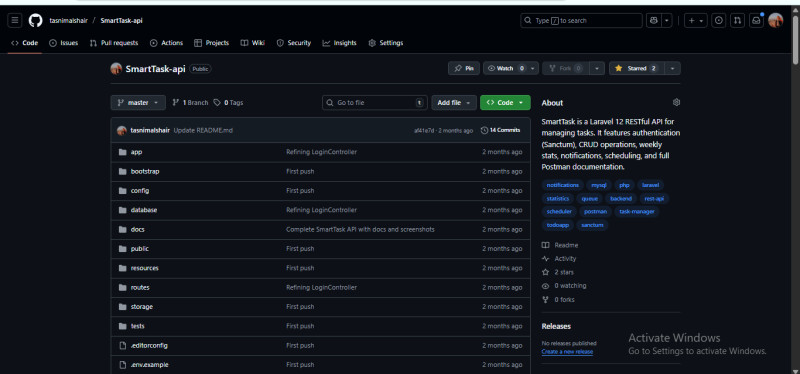800x374 pixels.
Task: Open About settings gear icon
Action: pos(676,102)
